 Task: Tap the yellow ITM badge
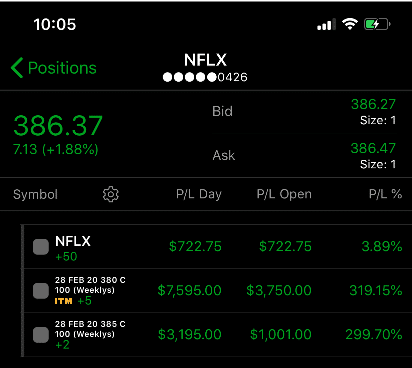(63, 301)
